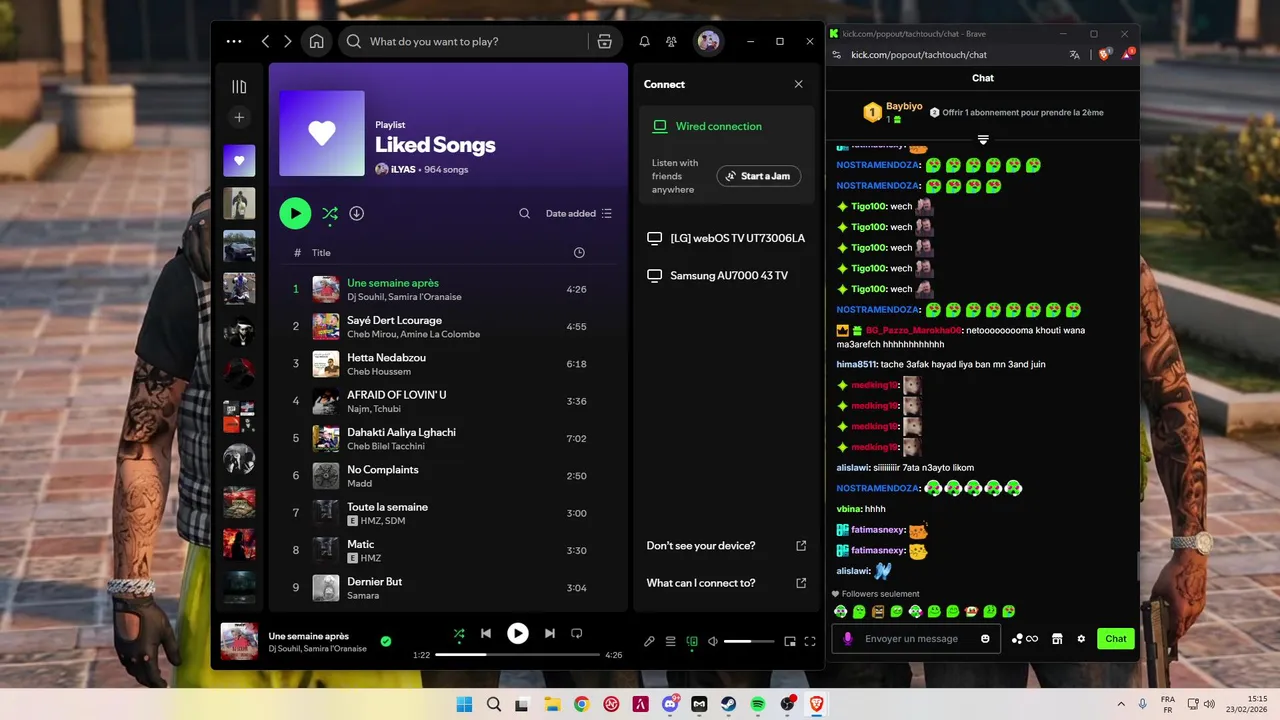Play the Liked Songs playlist
This screenshot has width=1280, height=720.
pos(295,213)
